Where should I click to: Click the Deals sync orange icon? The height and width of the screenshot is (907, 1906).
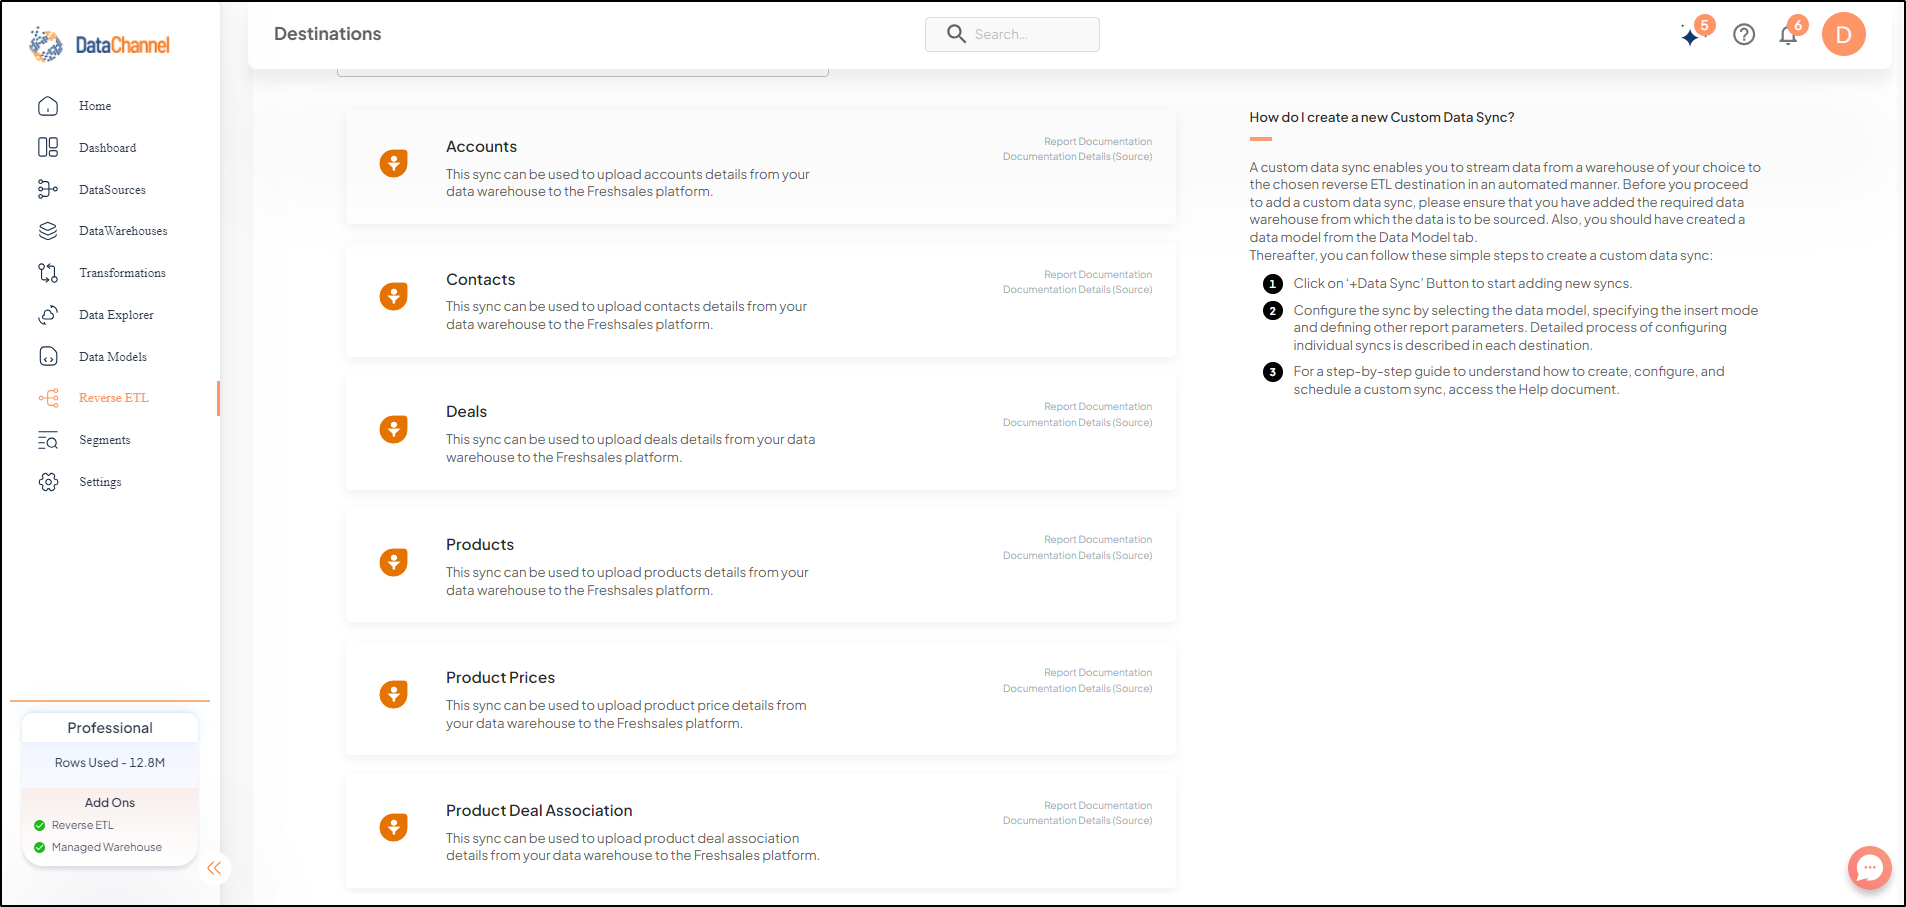(x=394, y=429)
